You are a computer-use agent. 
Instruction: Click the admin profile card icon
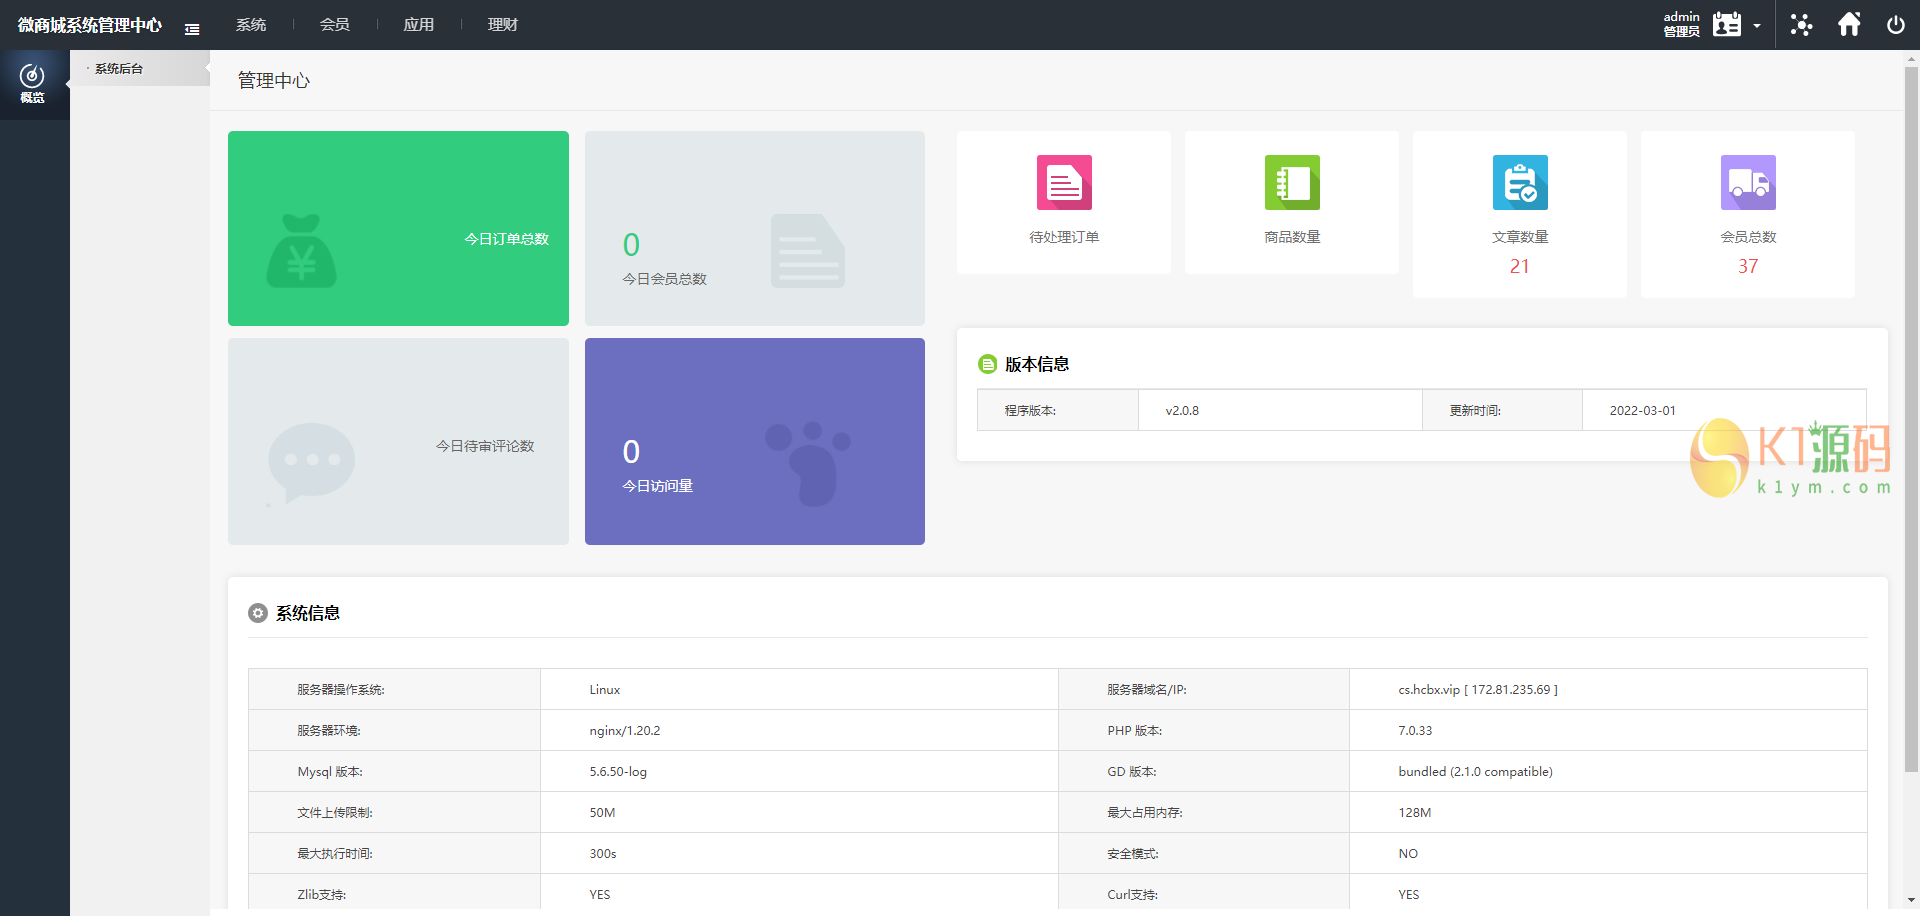(1726, 25)
